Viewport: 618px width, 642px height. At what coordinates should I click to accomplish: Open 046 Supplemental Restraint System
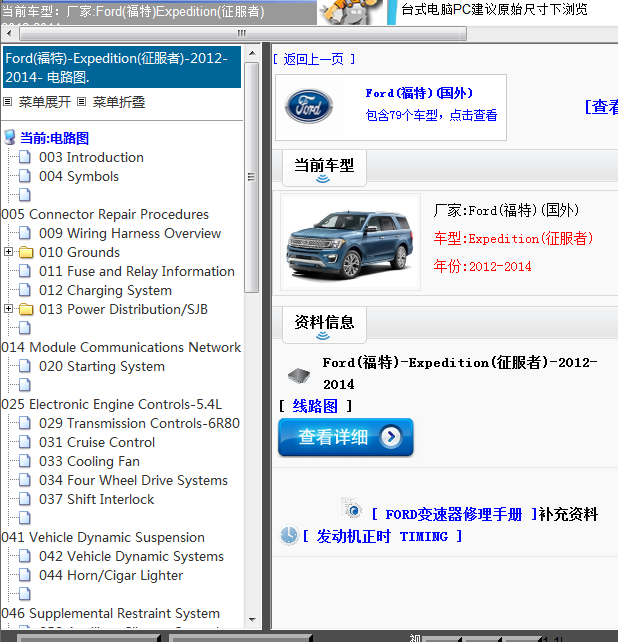coord(111,613)
